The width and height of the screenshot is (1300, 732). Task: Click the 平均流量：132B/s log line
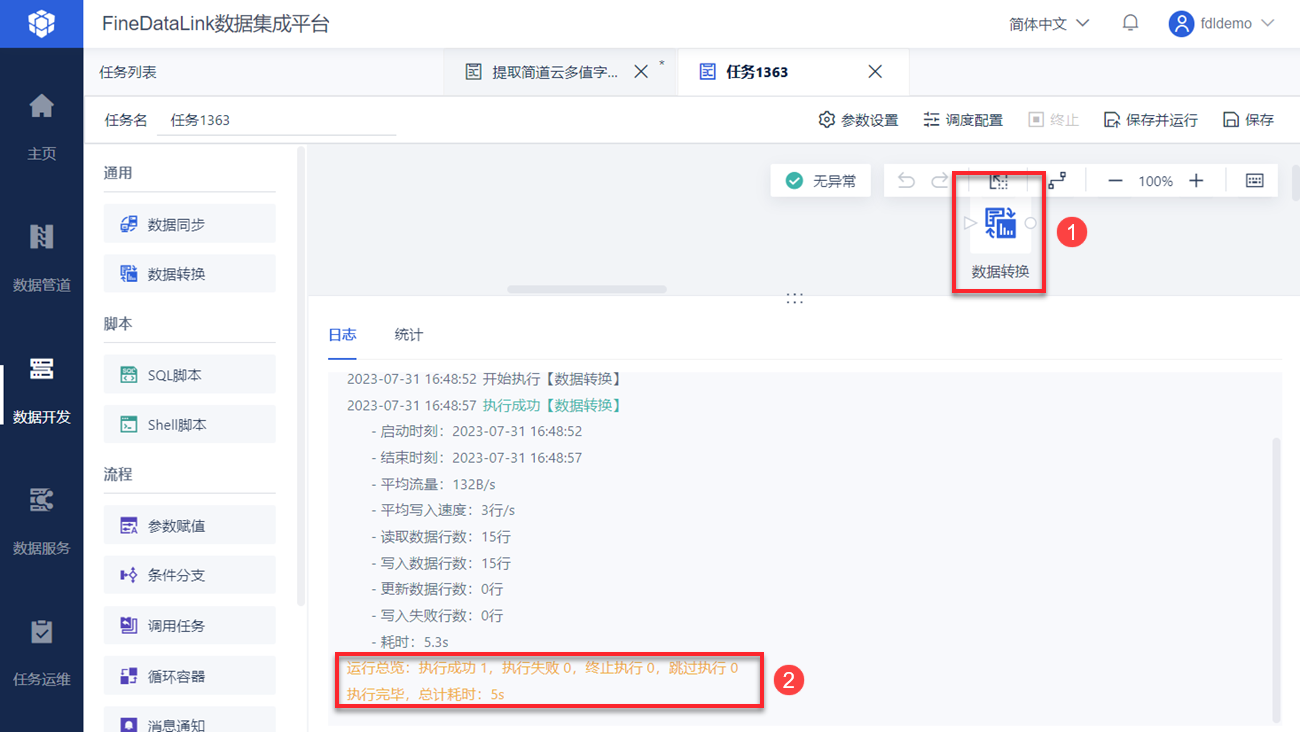pyautogui.click(x=432, y=484)
